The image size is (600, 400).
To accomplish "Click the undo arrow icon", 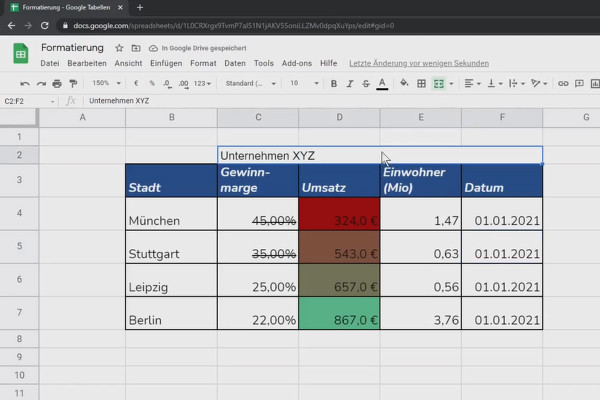I will point(25,83).
